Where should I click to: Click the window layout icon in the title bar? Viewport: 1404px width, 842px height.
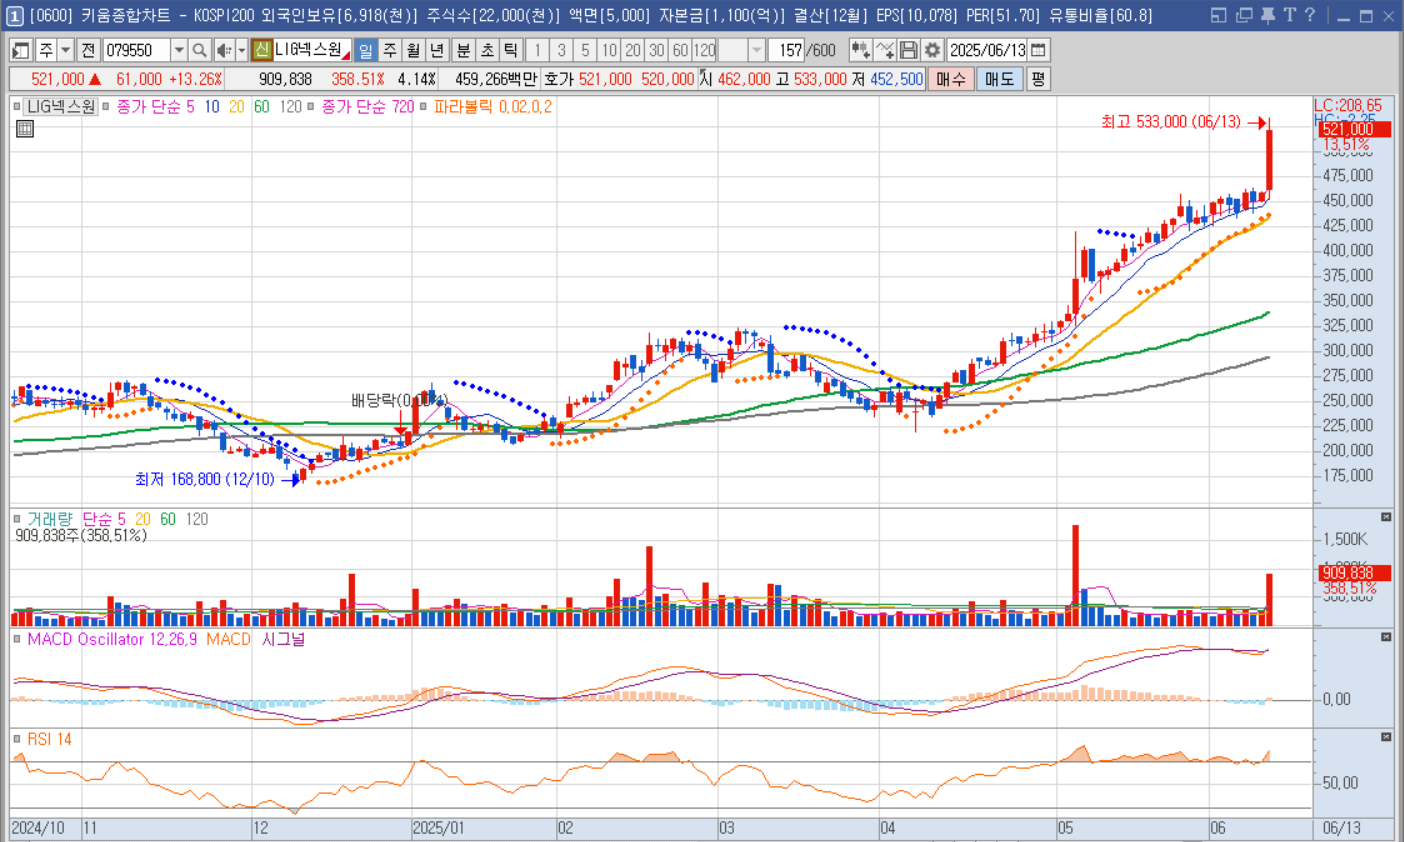pyautogui.click(x=1218, y=15)
